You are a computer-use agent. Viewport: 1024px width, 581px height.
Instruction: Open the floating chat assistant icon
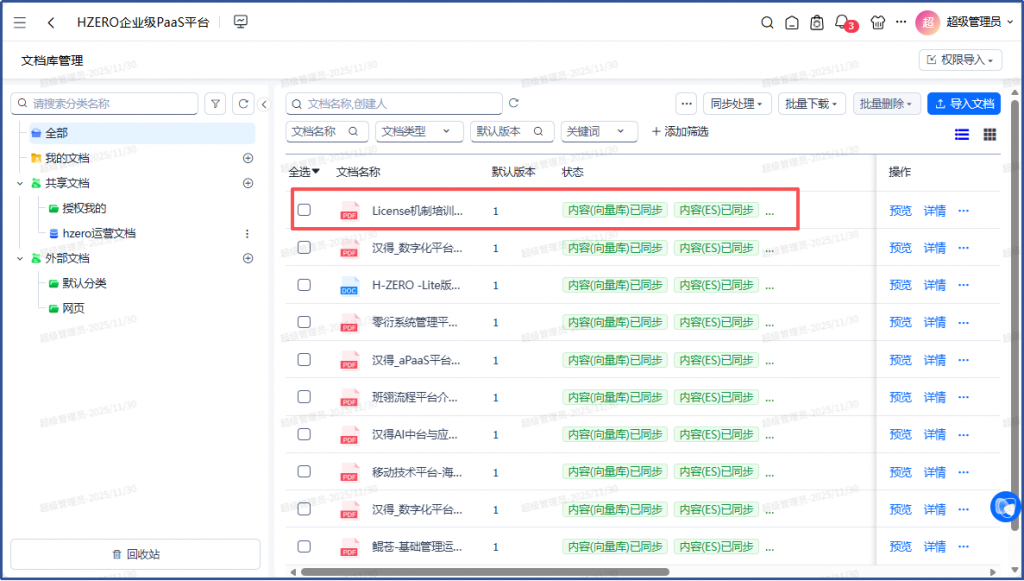1004,506
